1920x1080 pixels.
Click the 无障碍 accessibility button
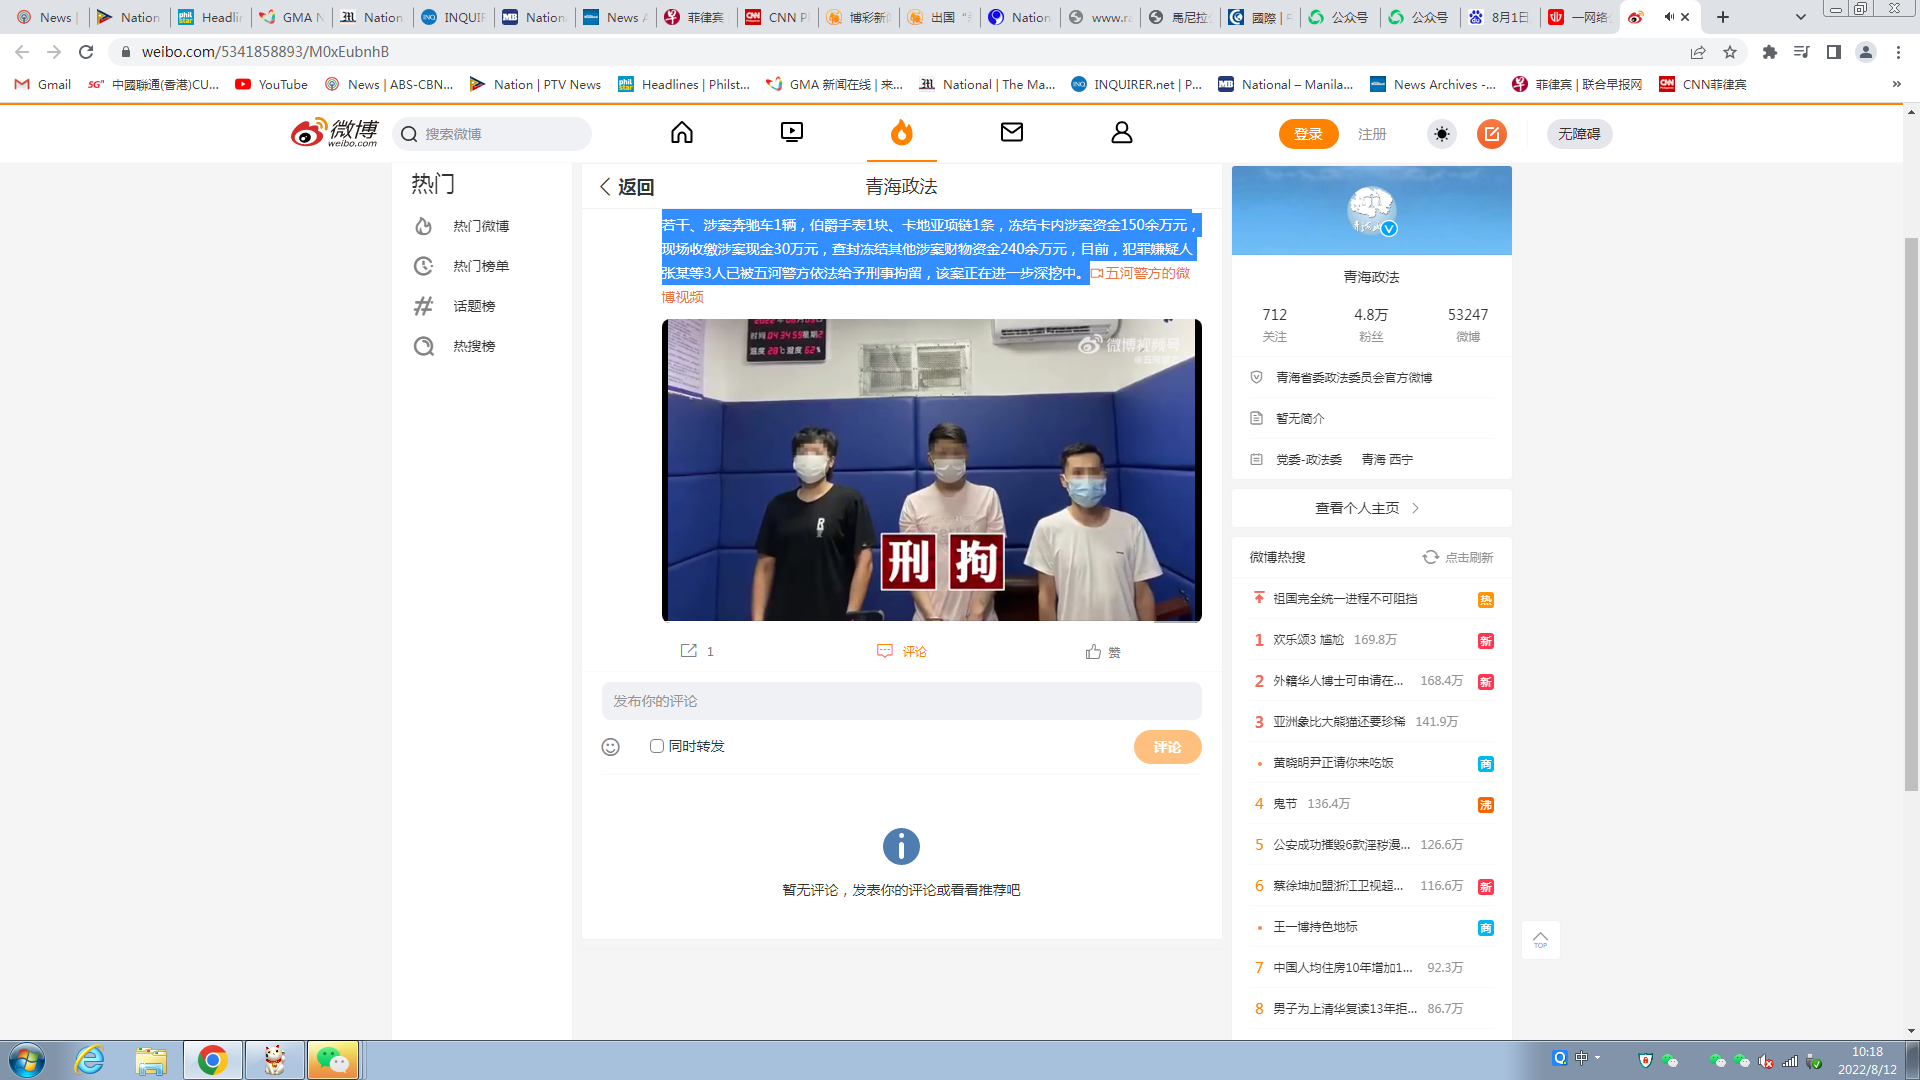[1580, 134]
